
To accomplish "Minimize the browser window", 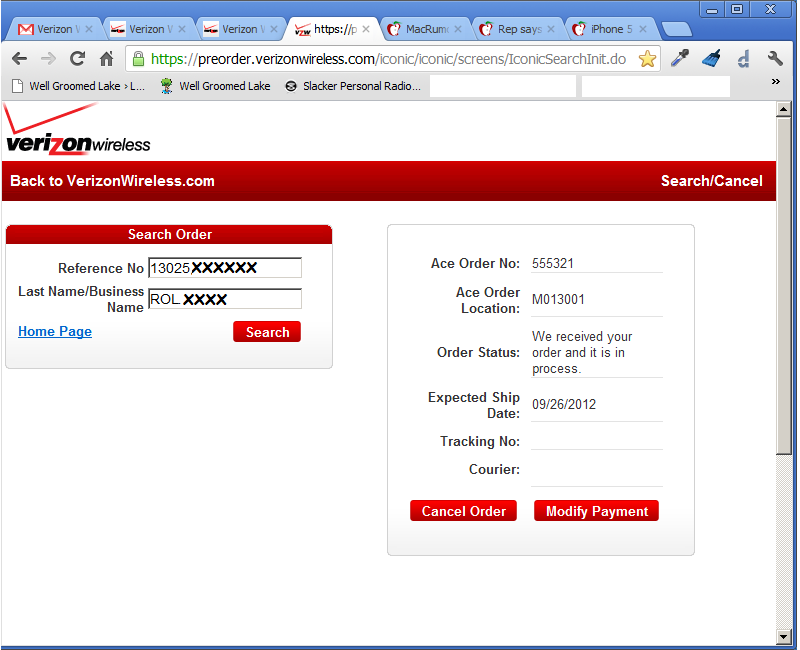I will (x=712, y=9).
